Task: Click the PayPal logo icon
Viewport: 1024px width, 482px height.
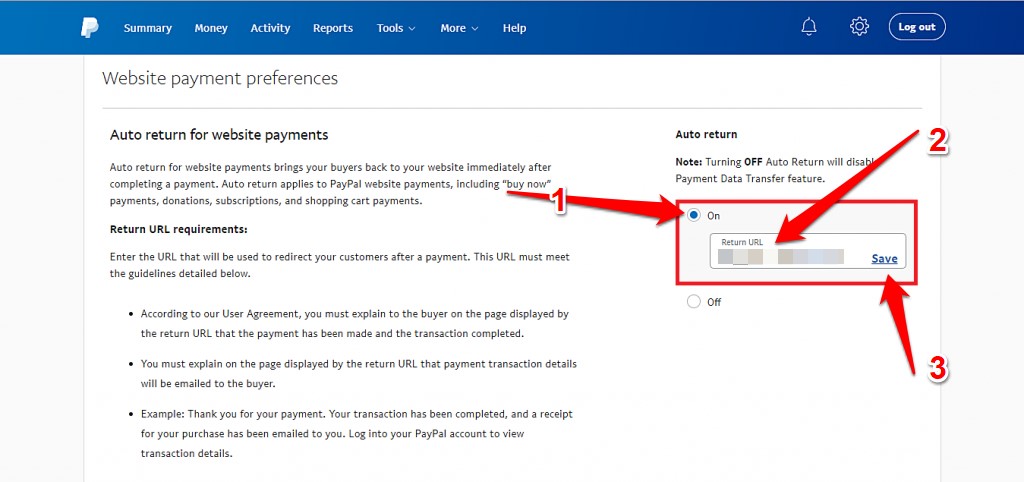Action: click(x=90, y=28)
